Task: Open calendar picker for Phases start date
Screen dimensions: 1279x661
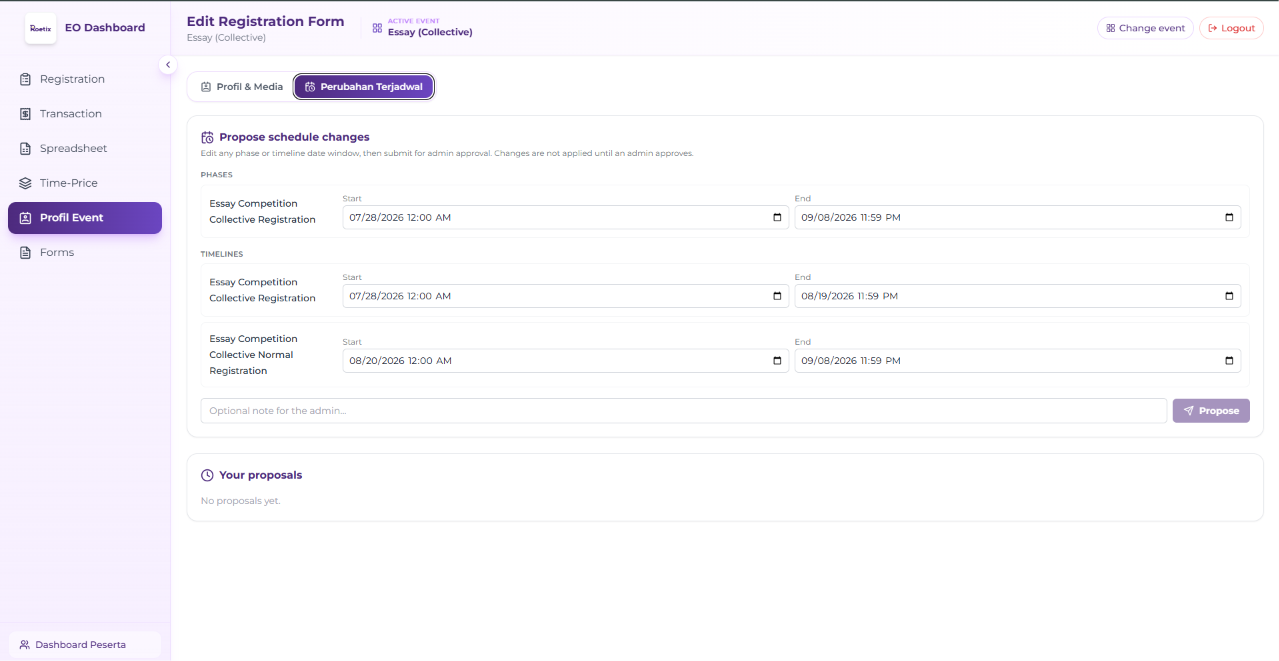Action: point(777,217)
